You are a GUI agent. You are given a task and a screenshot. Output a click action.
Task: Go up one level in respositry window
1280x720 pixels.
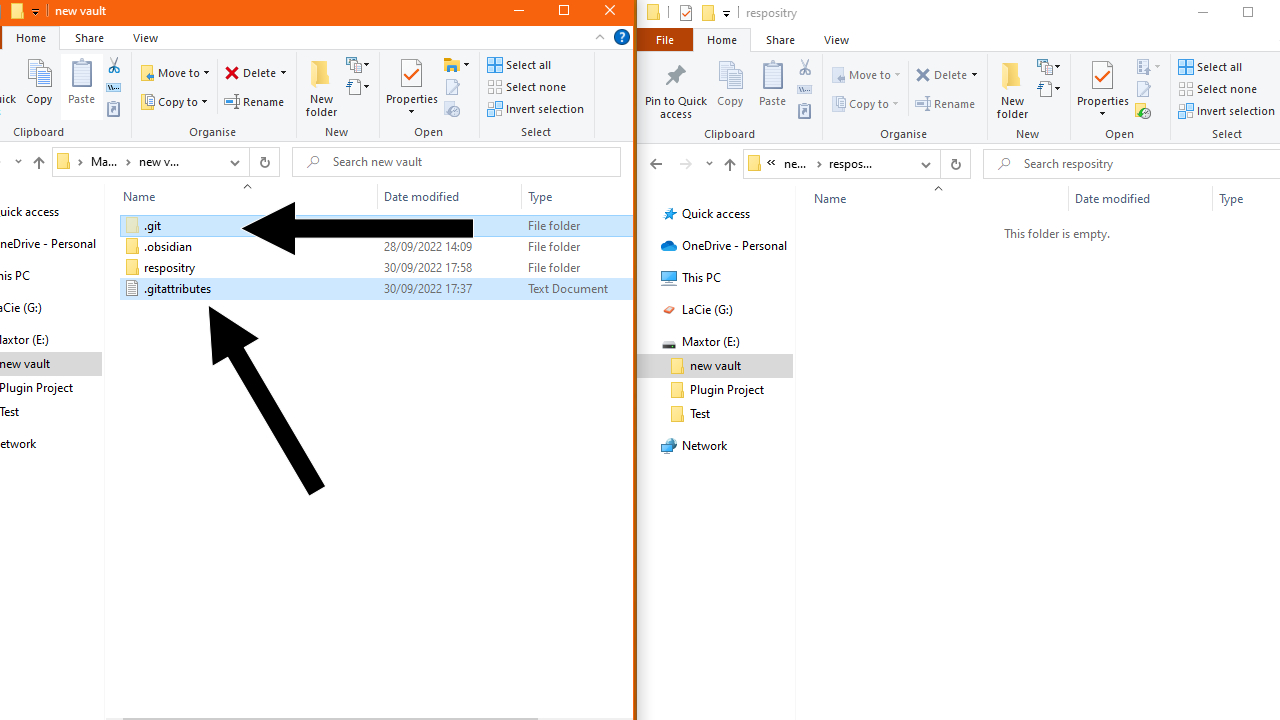click(730, 164)
